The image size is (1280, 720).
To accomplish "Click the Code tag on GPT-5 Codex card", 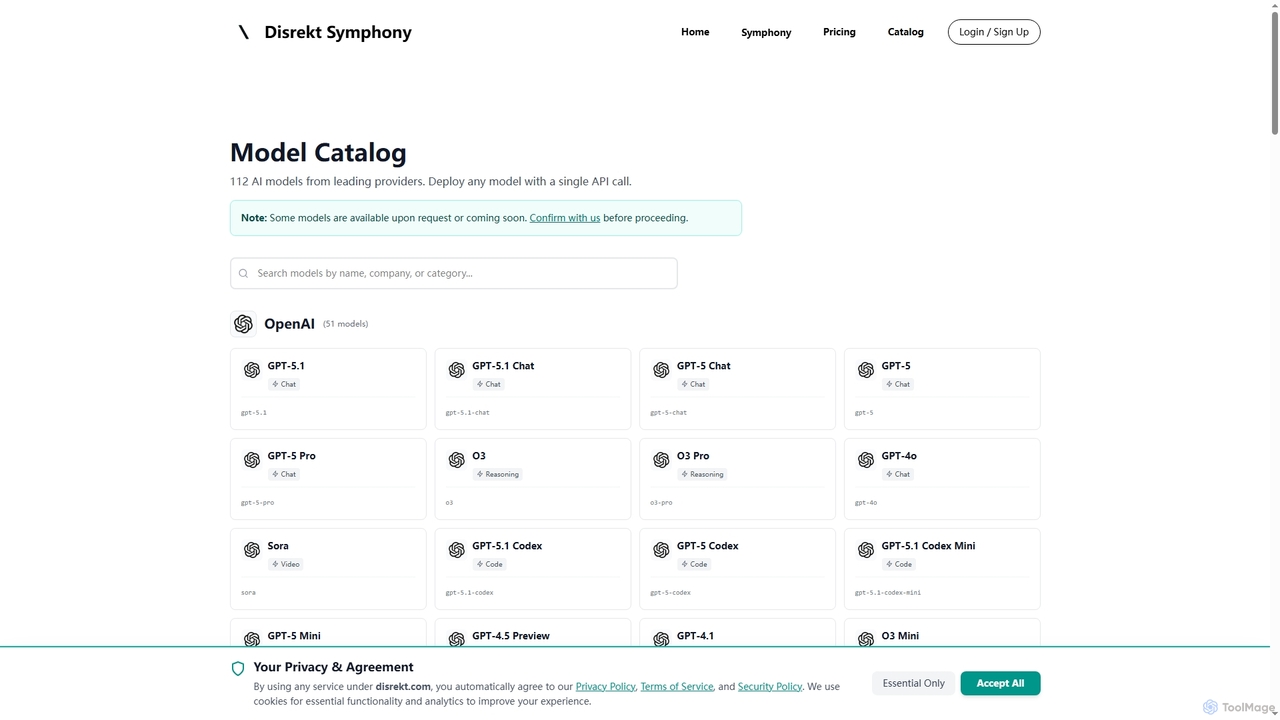I will point(694,564).
